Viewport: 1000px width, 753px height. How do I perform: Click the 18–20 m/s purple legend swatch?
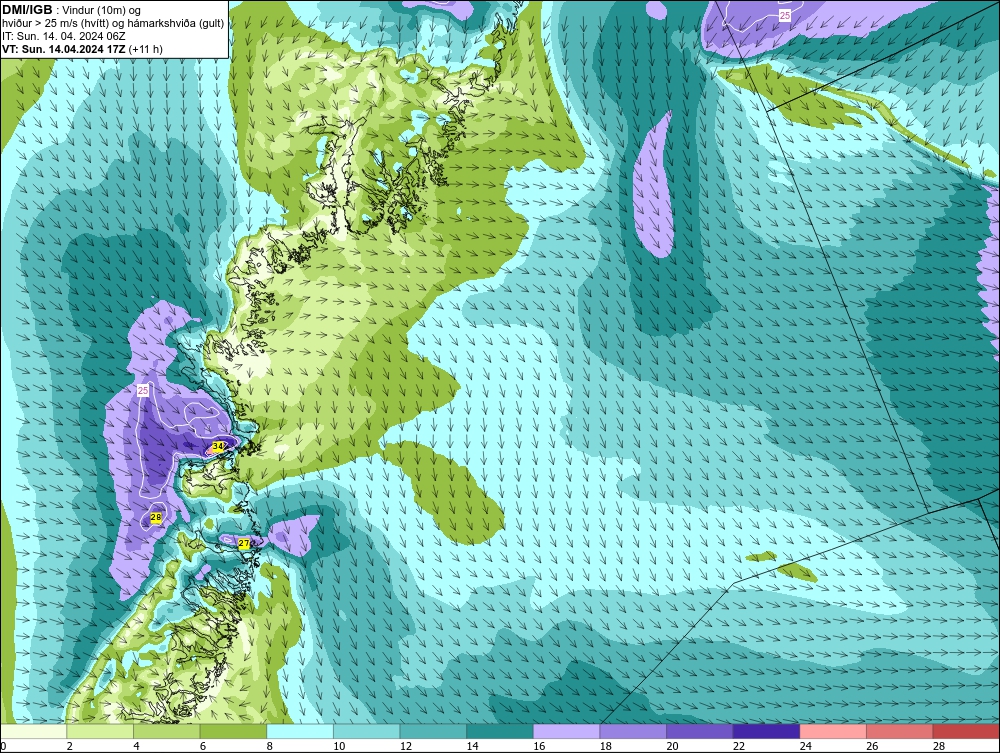click(633, 731)
